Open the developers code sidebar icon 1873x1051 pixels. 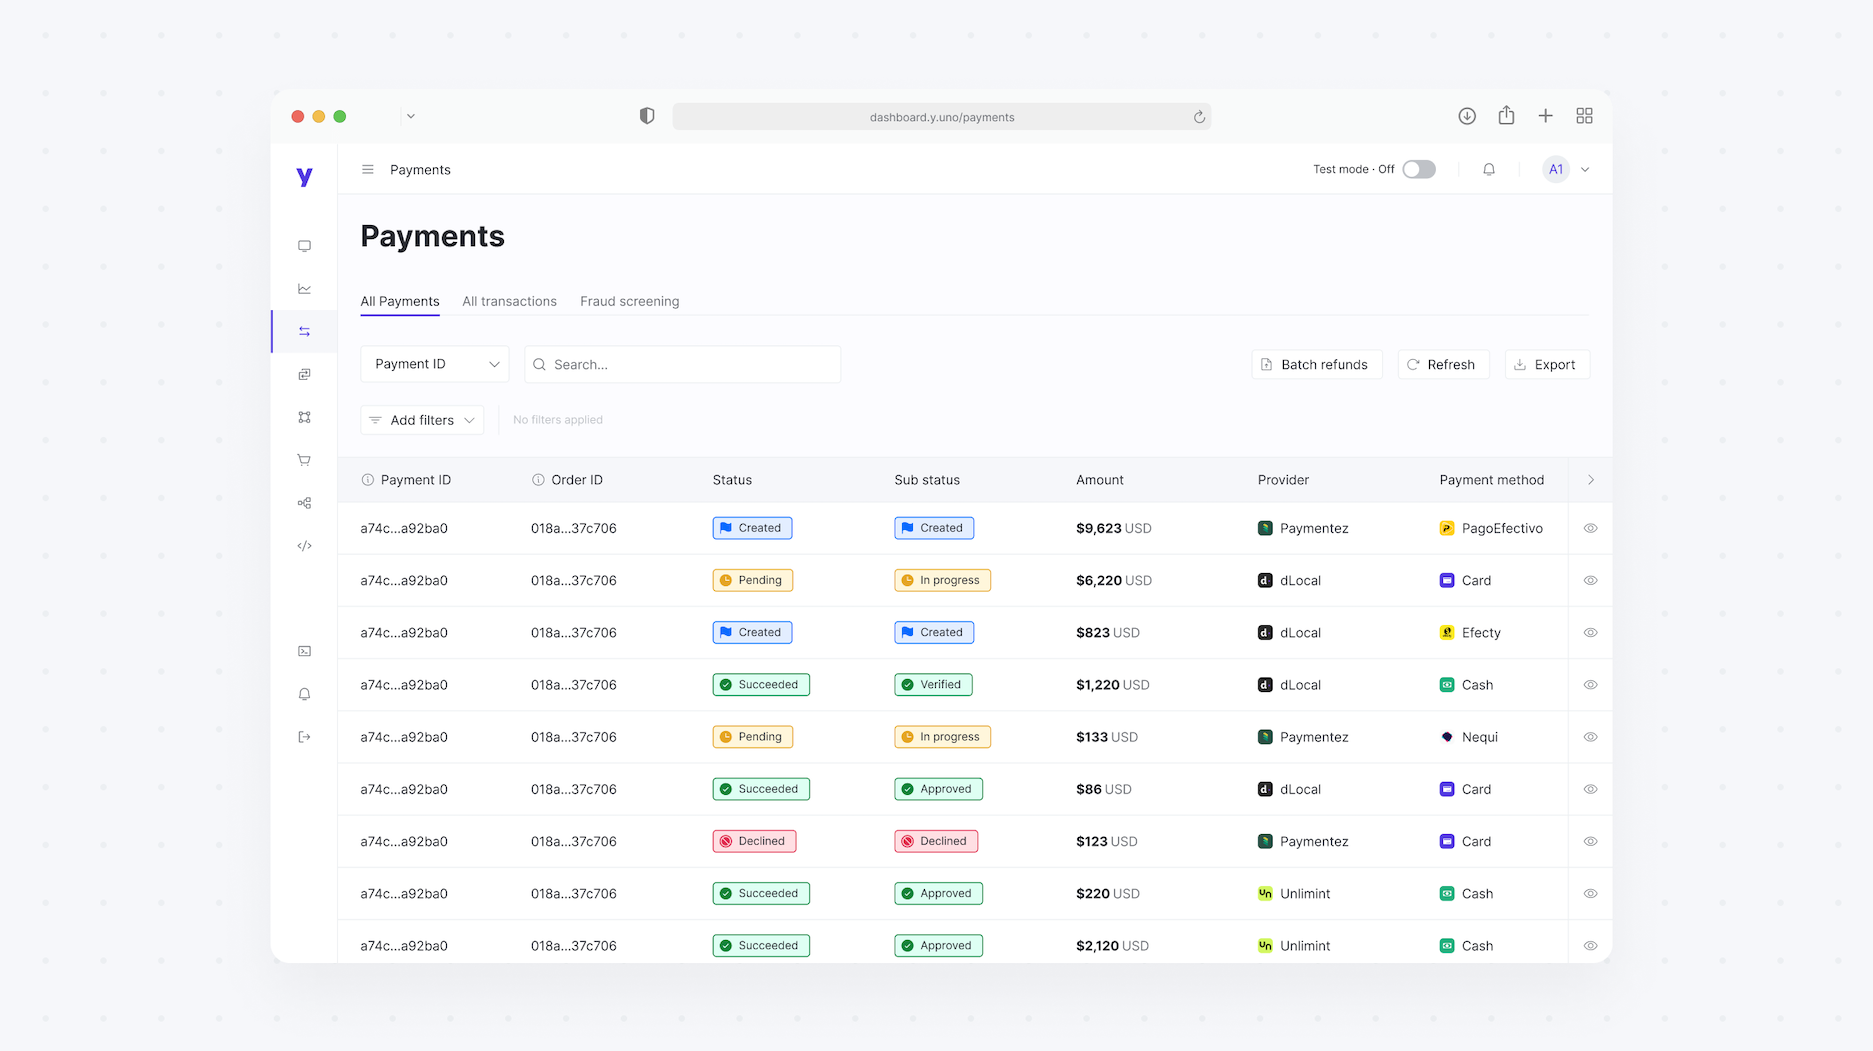tap(304, 546)
